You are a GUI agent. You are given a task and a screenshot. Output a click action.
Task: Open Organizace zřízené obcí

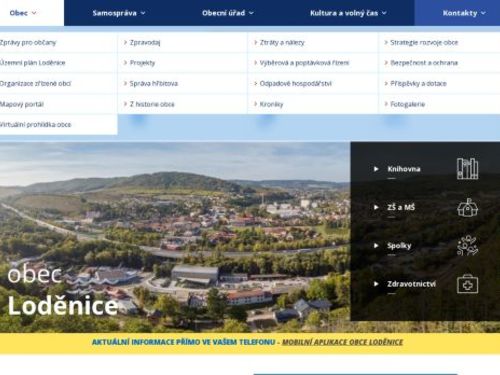tap(36, 83)
